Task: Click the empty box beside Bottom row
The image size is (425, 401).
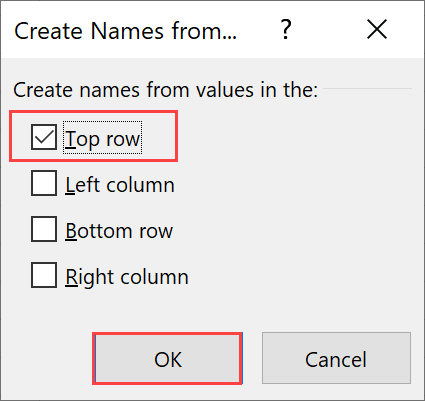Action: [x=44, y=229]
